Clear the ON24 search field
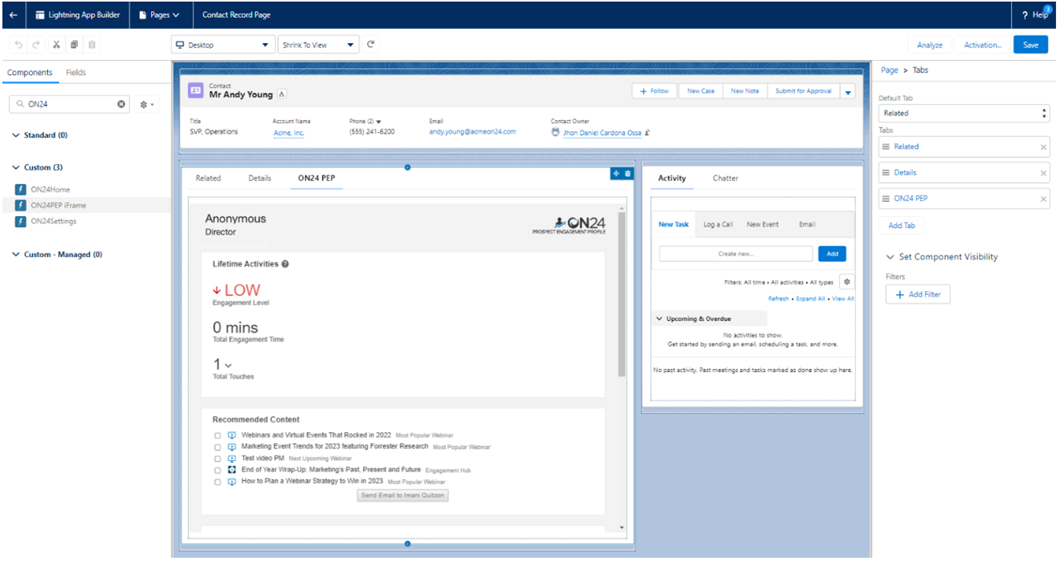 coord(121,104)
